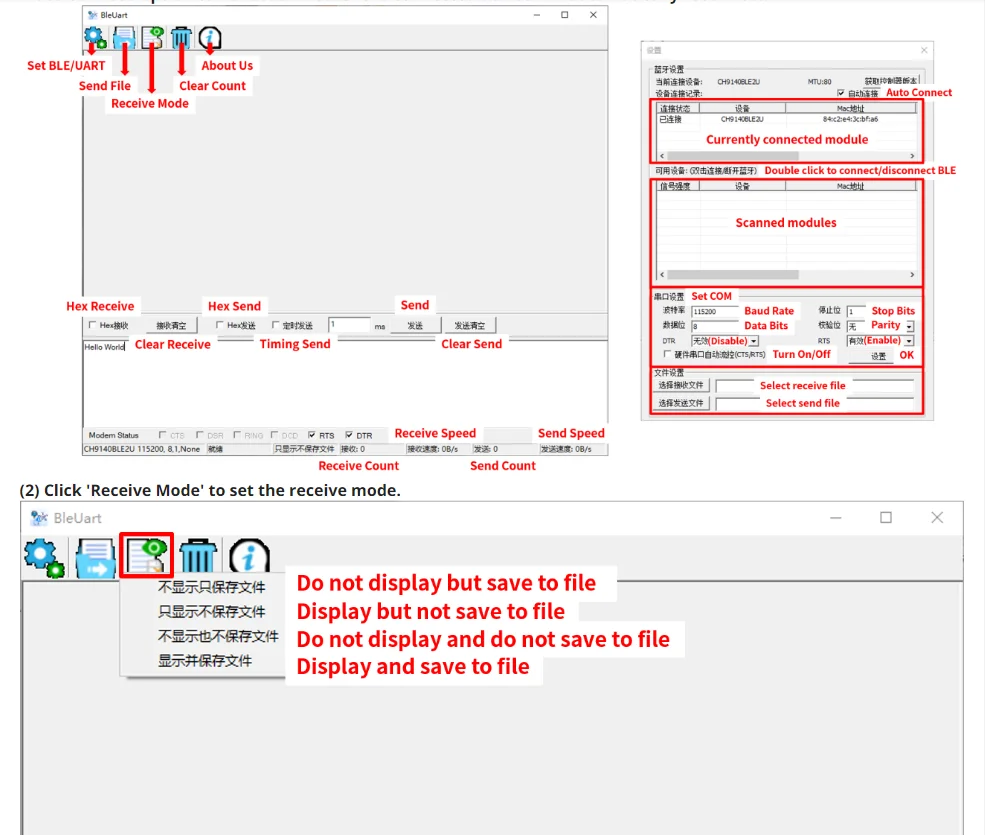
Task: Click the connected-device list horizontal scrollbar thumb
Action: pos(732,156)
